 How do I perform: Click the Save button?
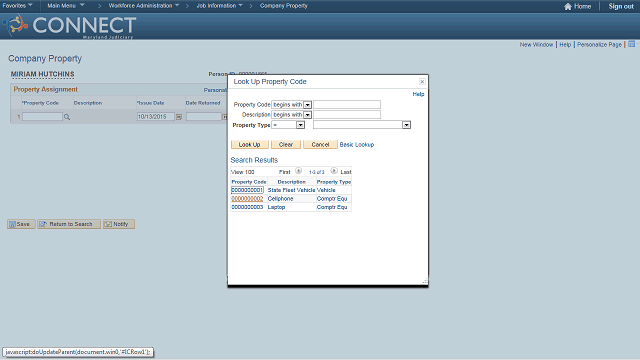tap(21, 224)
